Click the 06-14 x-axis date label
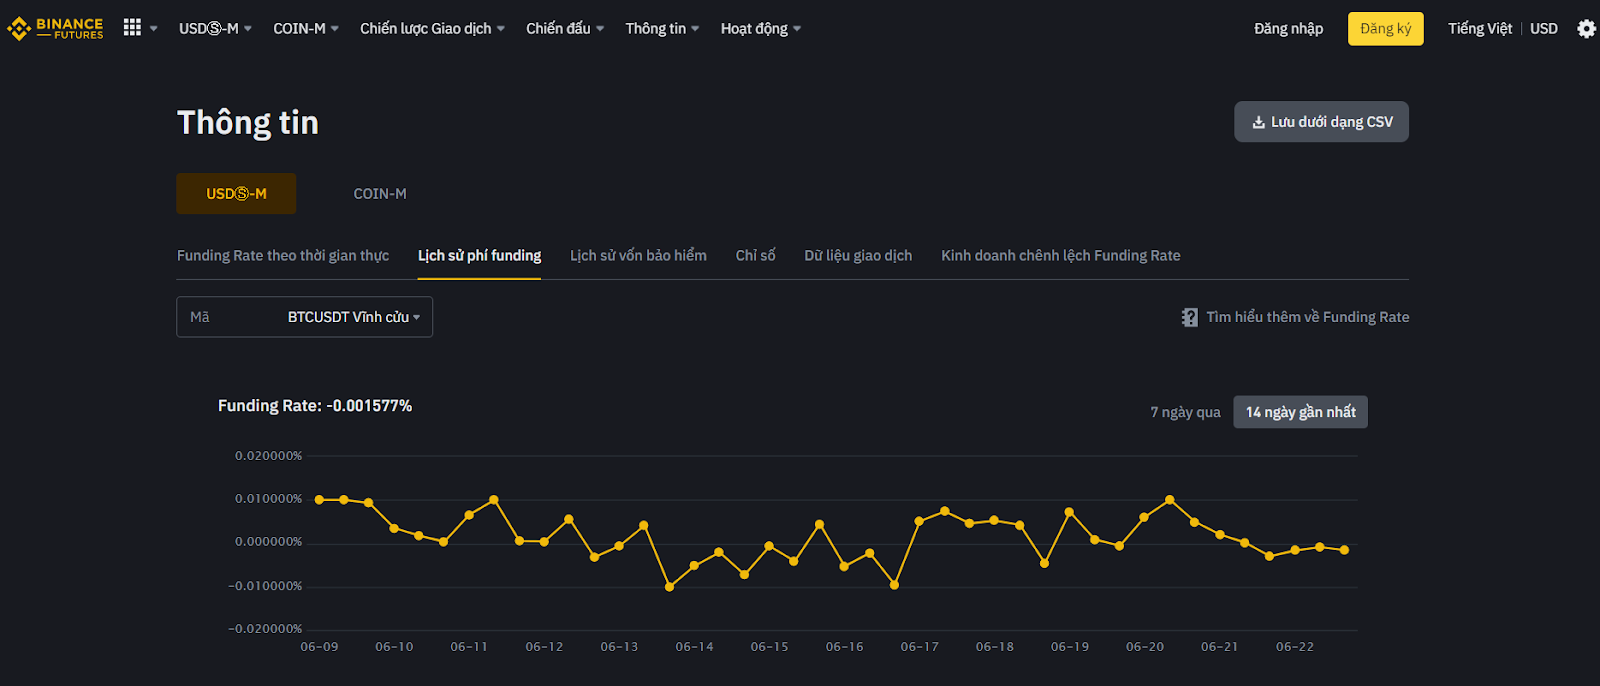This screenshot has height=686, width=1600. pos(694,647)
